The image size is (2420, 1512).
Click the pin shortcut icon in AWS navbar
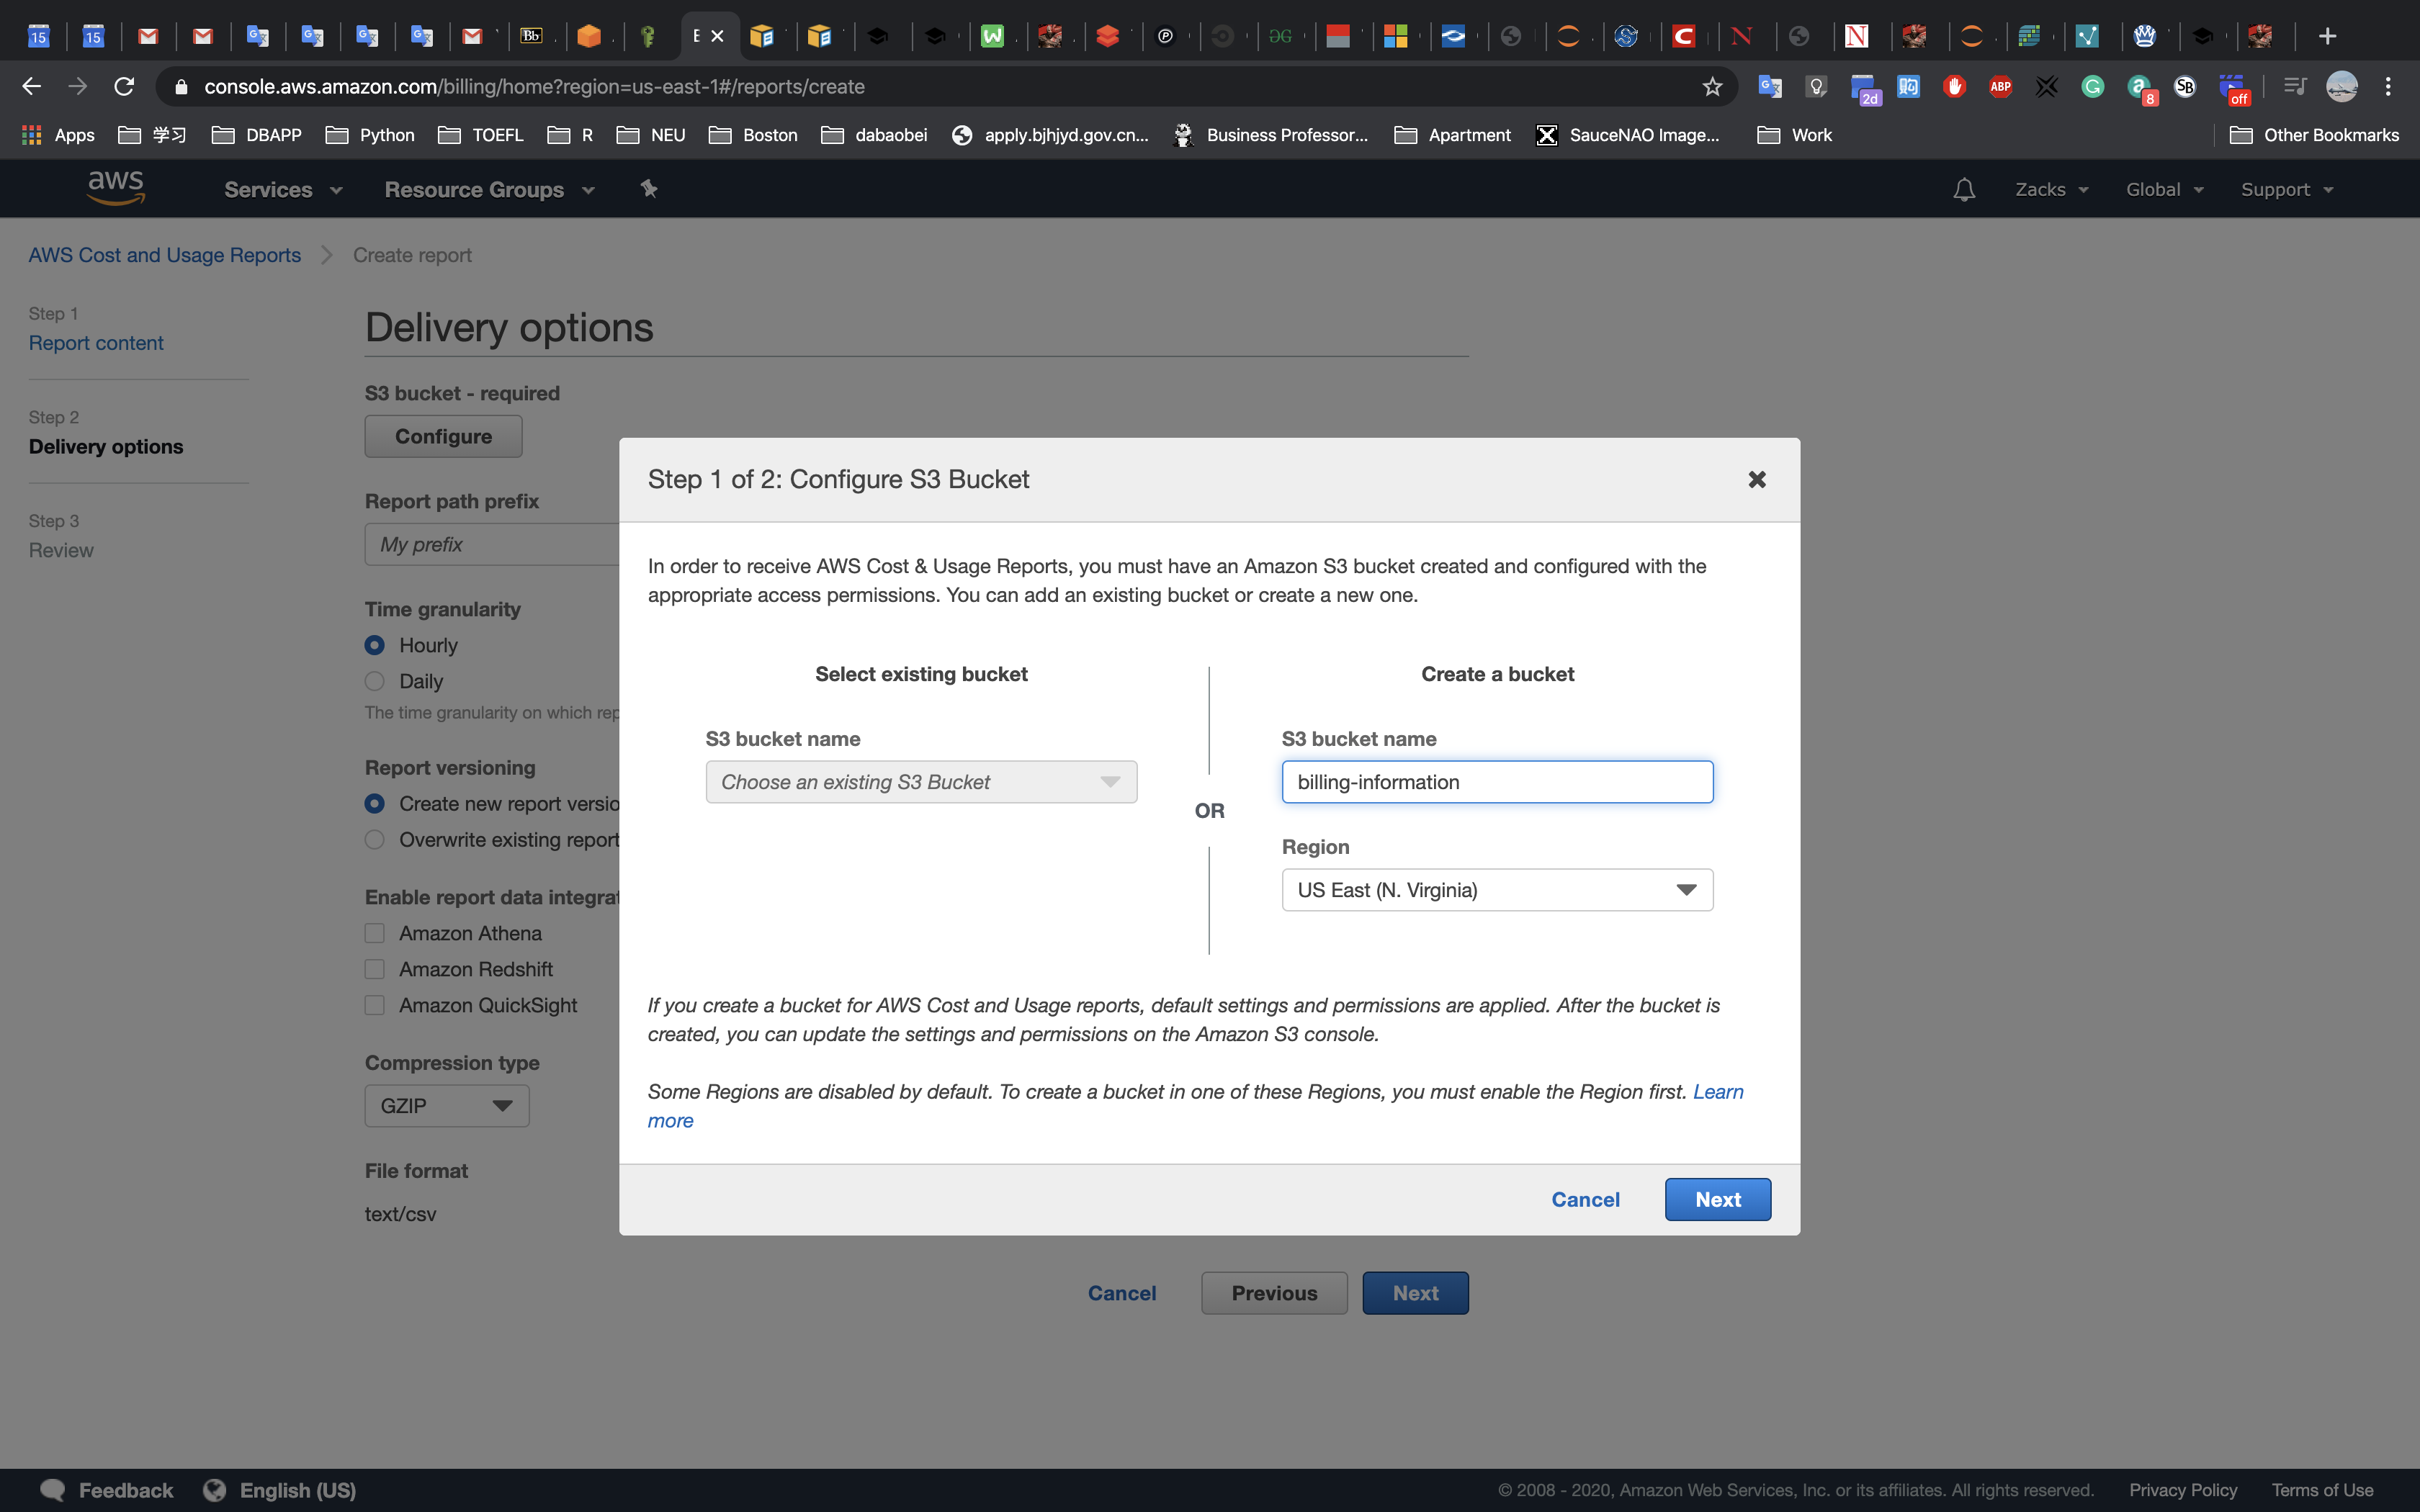(x=649, y=188)
